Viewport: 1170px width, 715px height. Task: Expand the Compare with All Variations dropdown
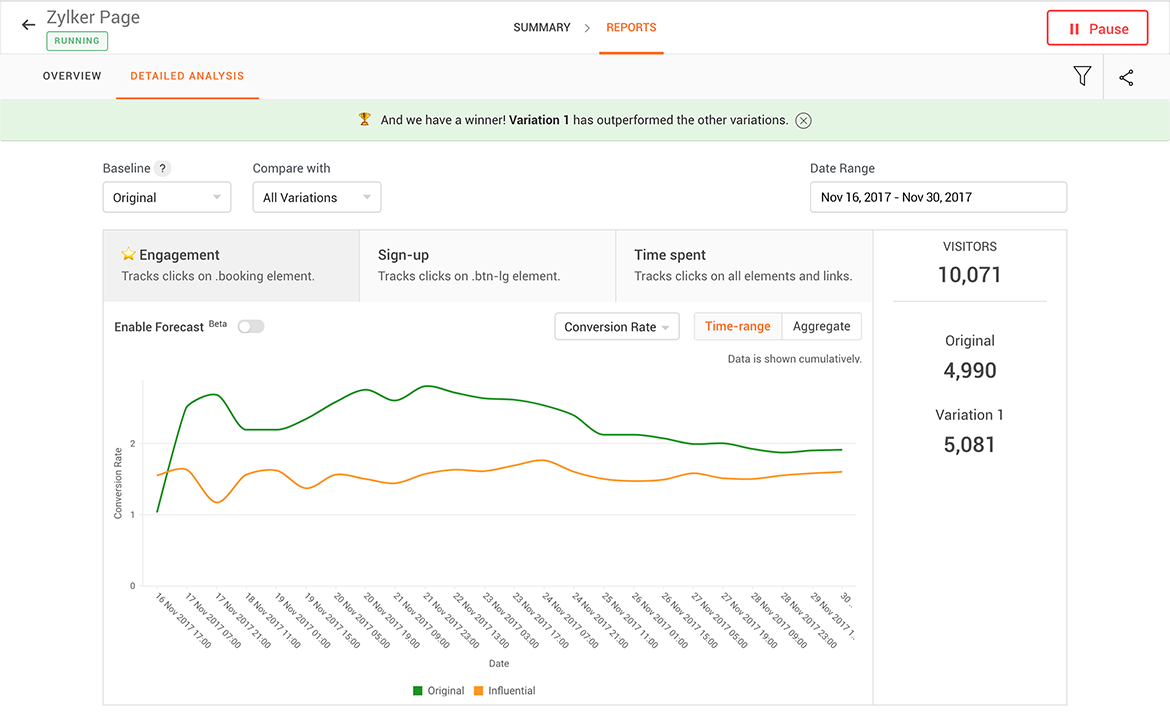316,197
